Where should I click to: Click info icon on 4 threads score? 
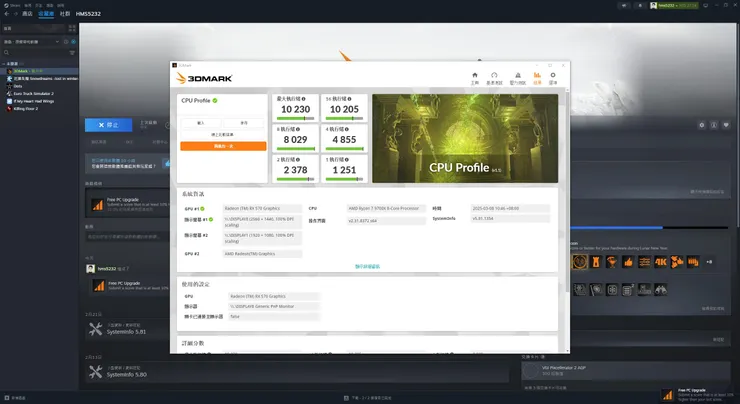[347, 129]
